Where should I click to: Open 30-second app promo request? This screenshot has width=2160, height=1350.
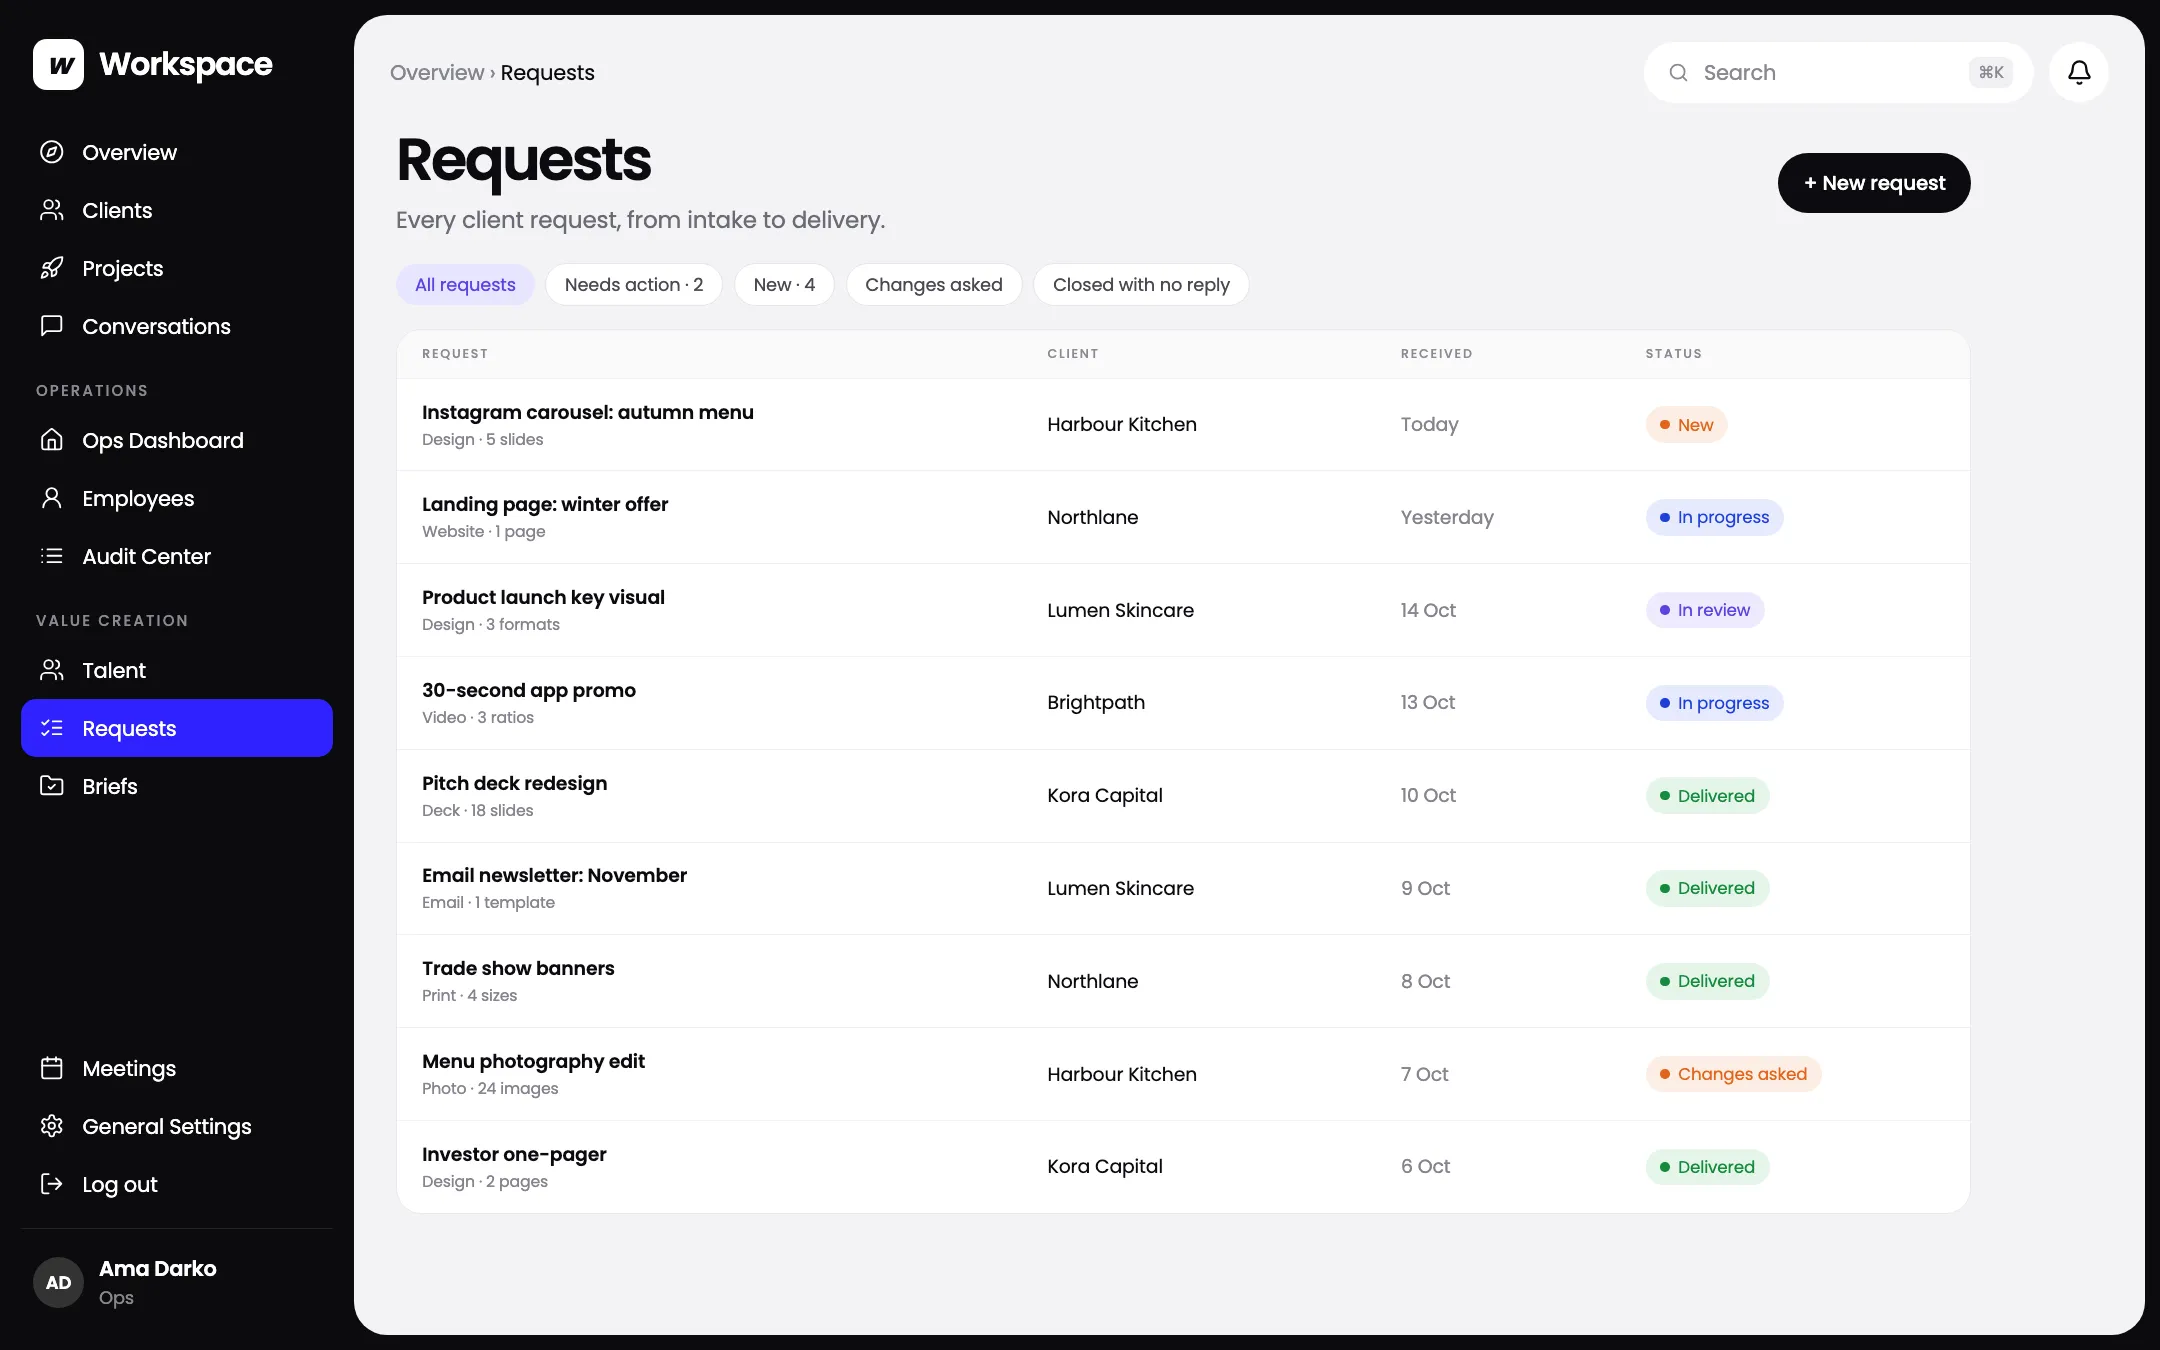coord(1183,703)
